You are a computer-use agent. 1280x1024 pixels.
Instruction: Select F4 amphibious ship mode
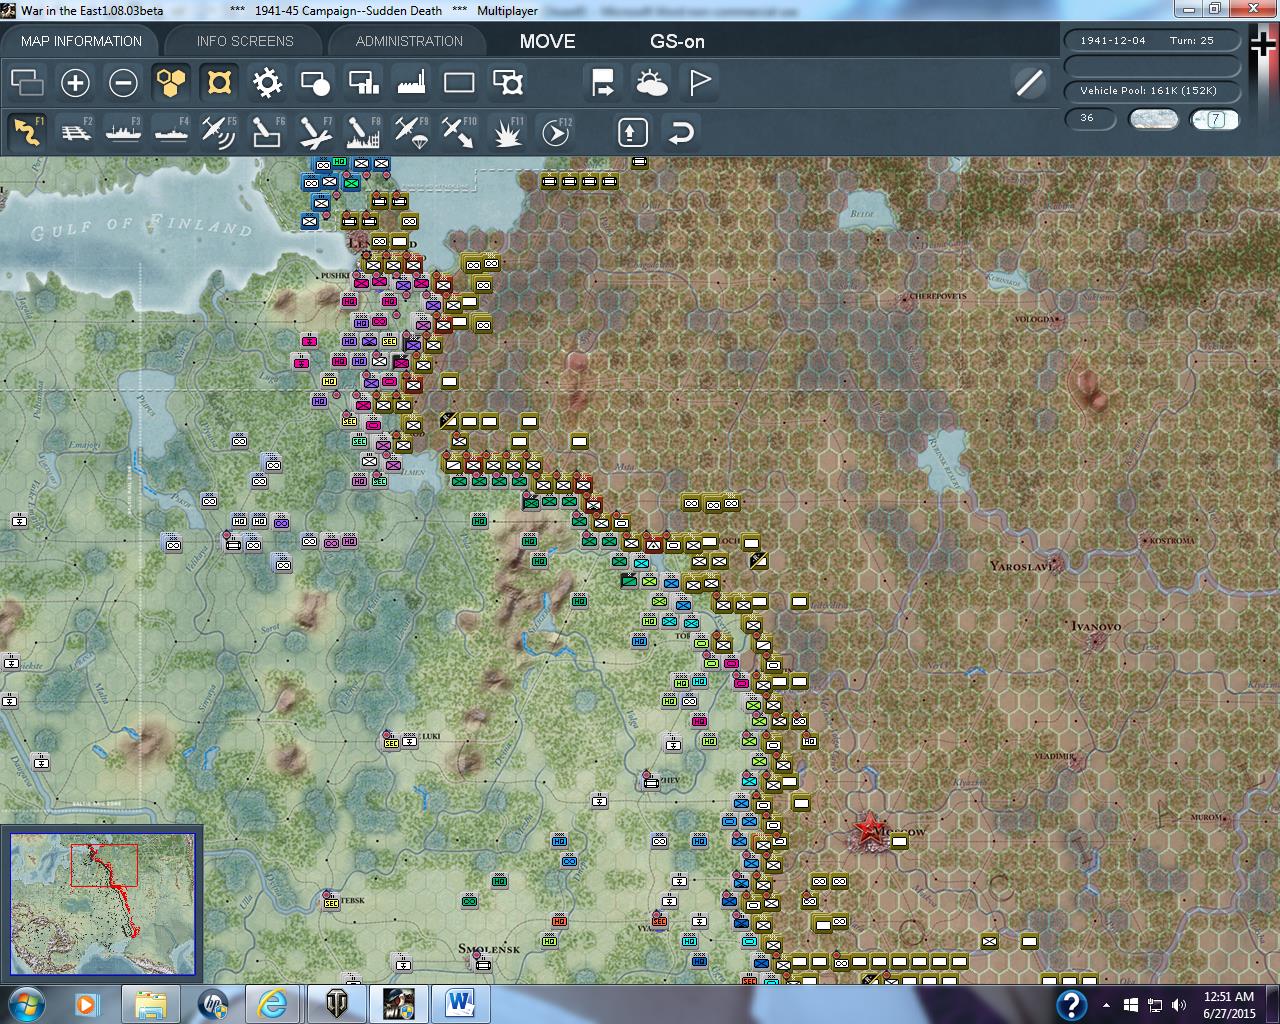pos(172,132)
